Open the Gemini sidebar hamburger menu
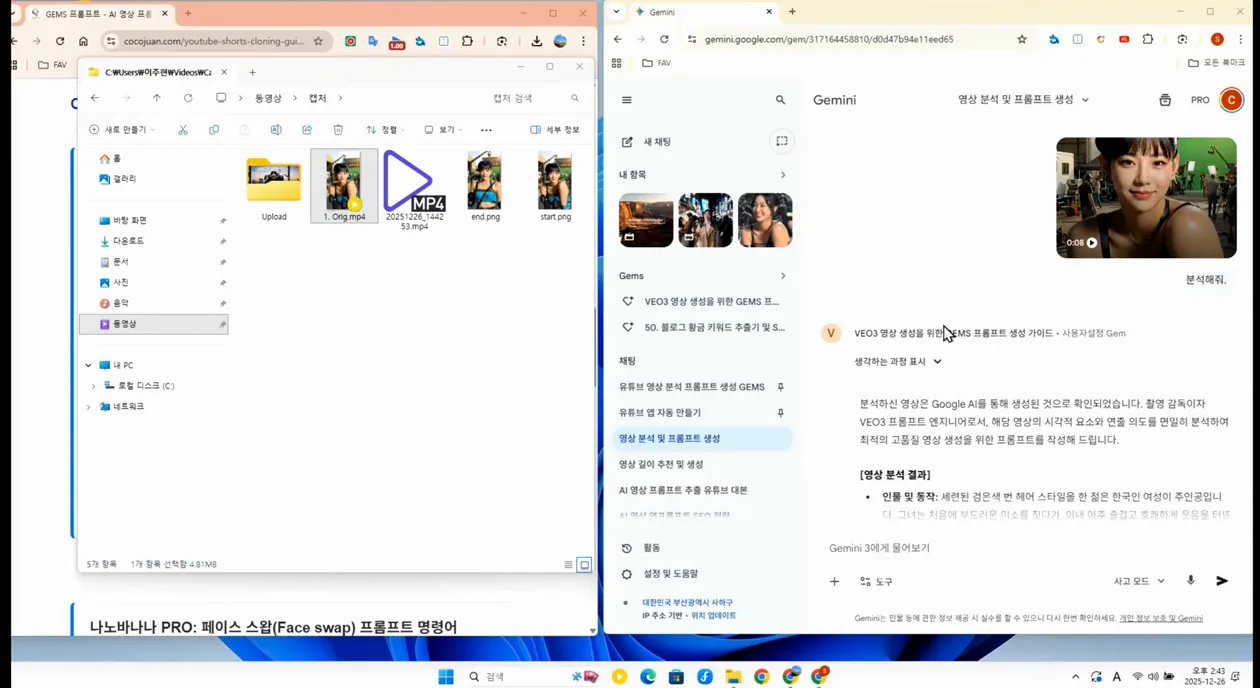This screenshot has width=1260, height=688. coord(627,100)
